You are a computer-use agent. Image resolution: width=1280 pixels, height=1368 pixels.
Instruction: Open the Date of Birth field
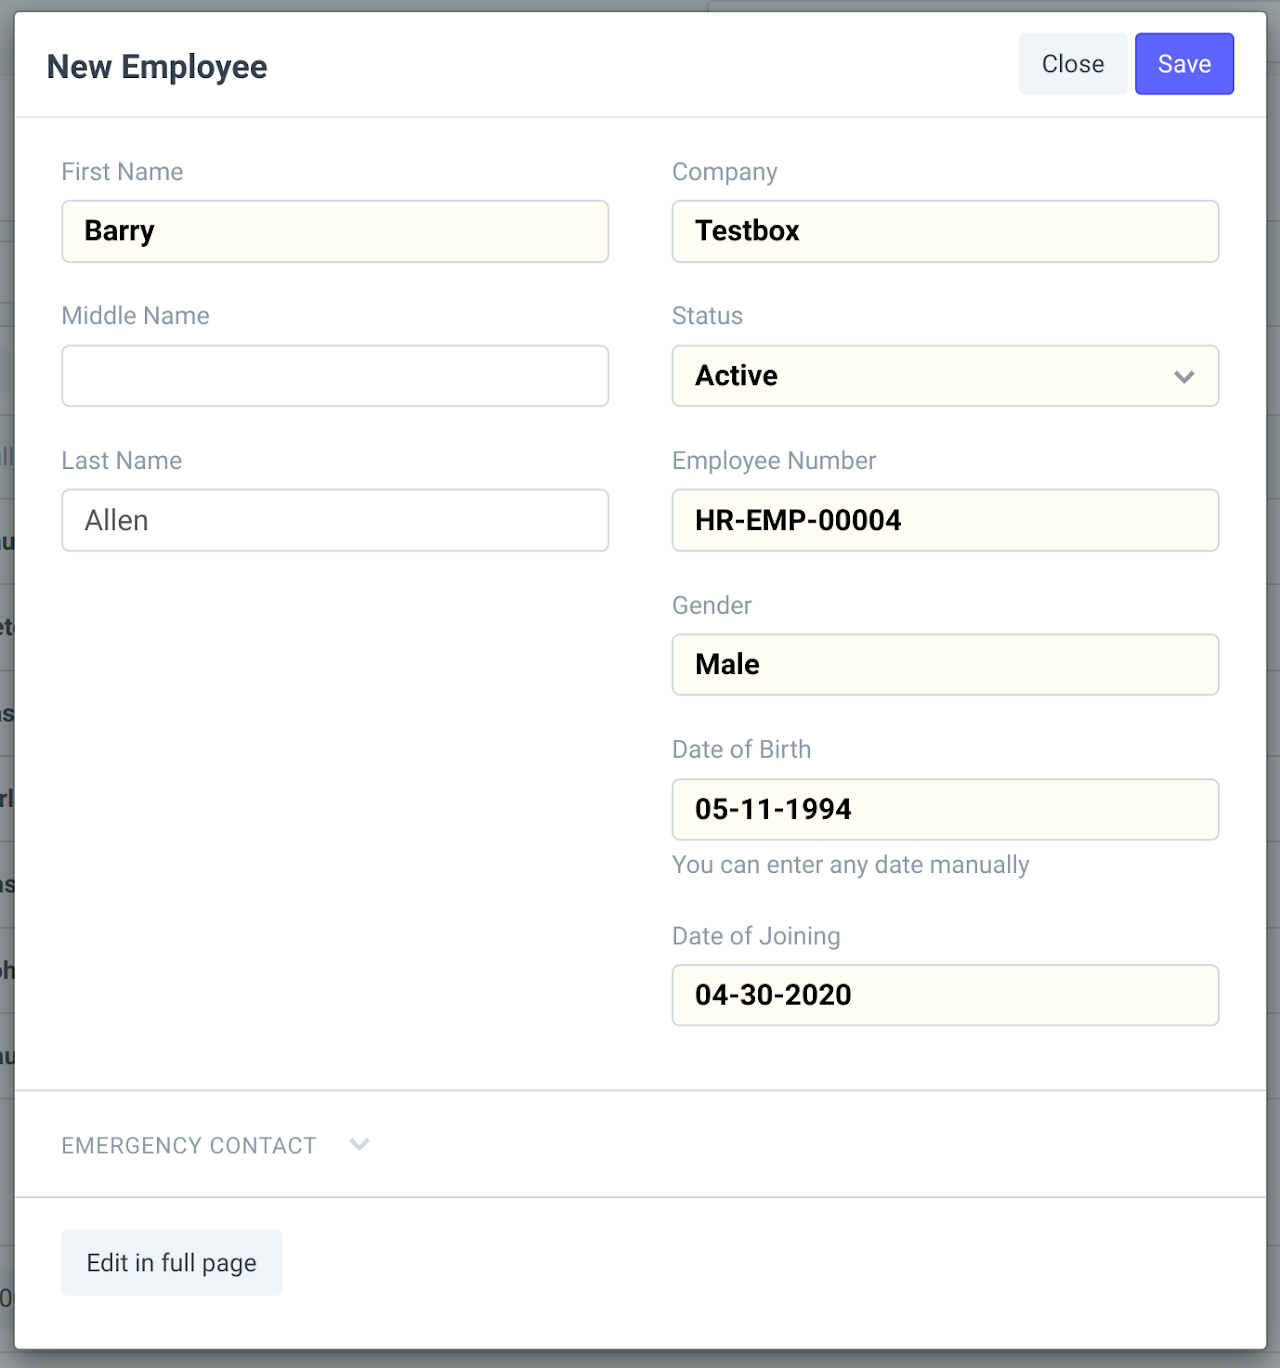coord(945,809)
